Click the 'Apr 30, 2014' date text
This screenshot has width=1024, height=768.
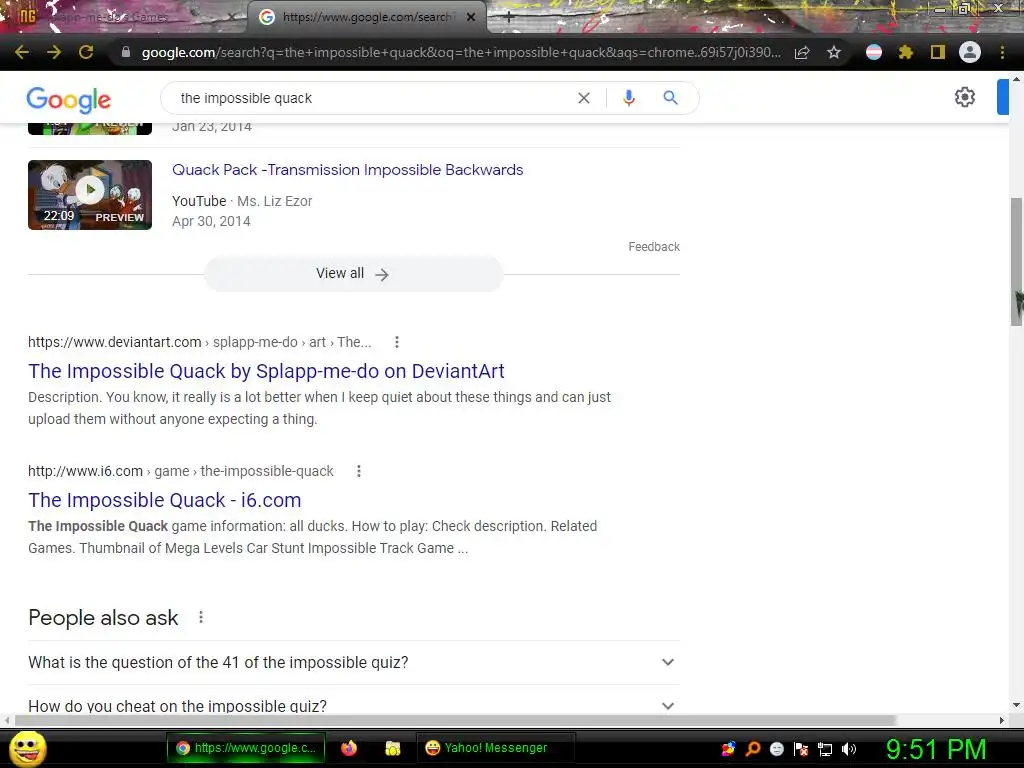[211, 221]
